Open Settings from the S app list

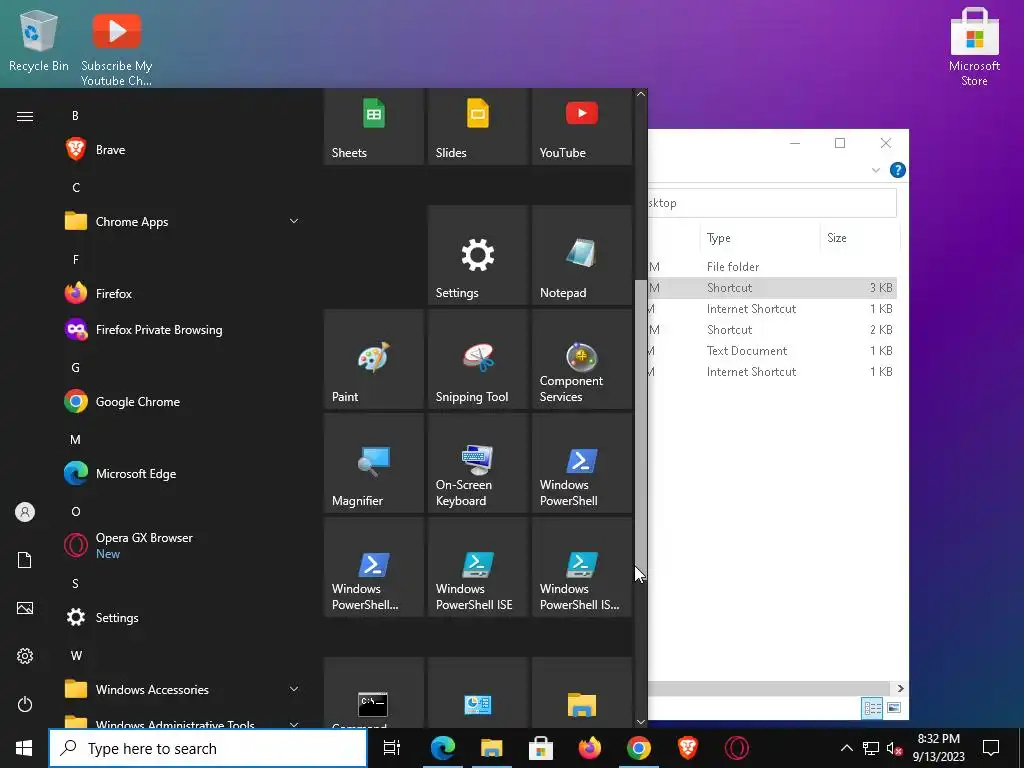(183, 617)
